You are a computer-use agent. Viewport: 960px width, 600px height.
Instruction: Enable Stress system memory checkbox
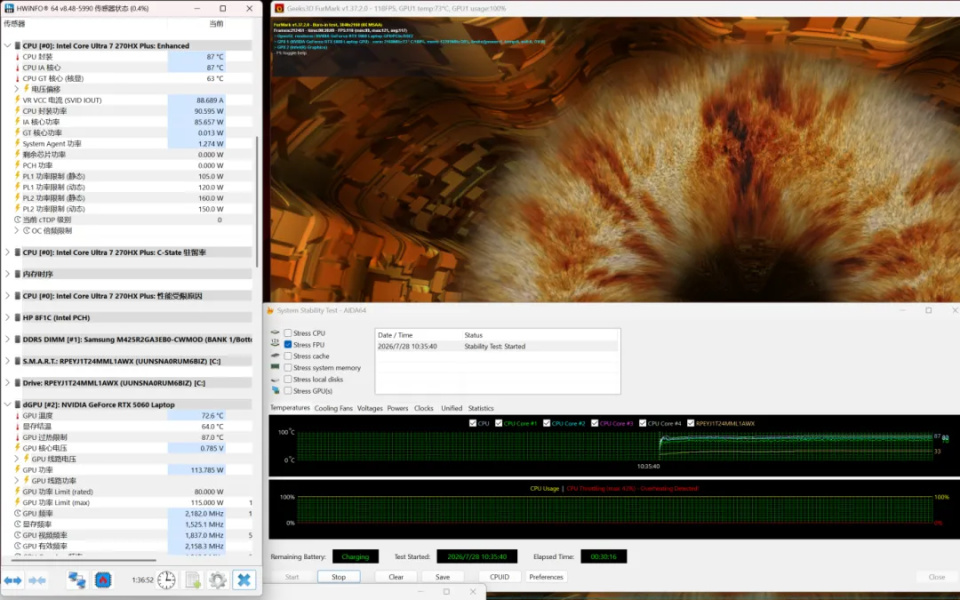(x=287, y=367)
